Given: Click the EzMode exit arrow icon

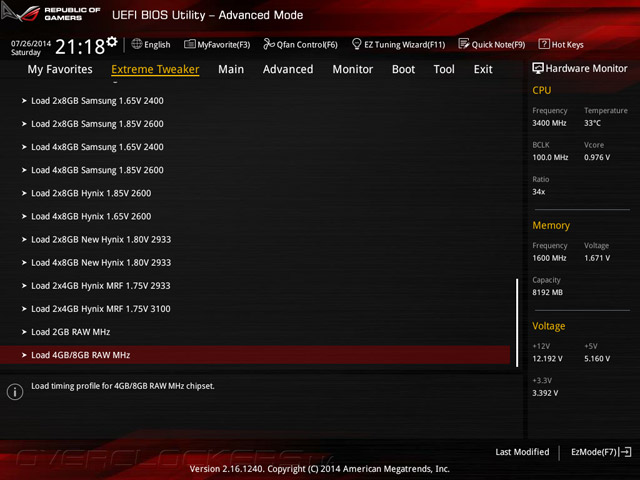Looking at the screenshot, I should point(625,452).
